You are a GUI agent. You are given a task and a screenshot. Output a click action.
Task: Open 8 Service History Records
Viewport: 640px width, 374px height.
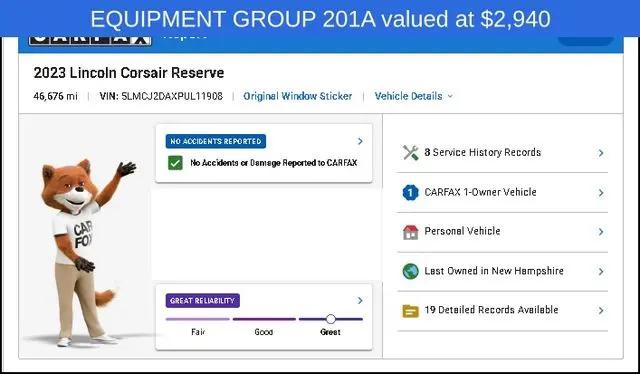click(x=502, y=153)
